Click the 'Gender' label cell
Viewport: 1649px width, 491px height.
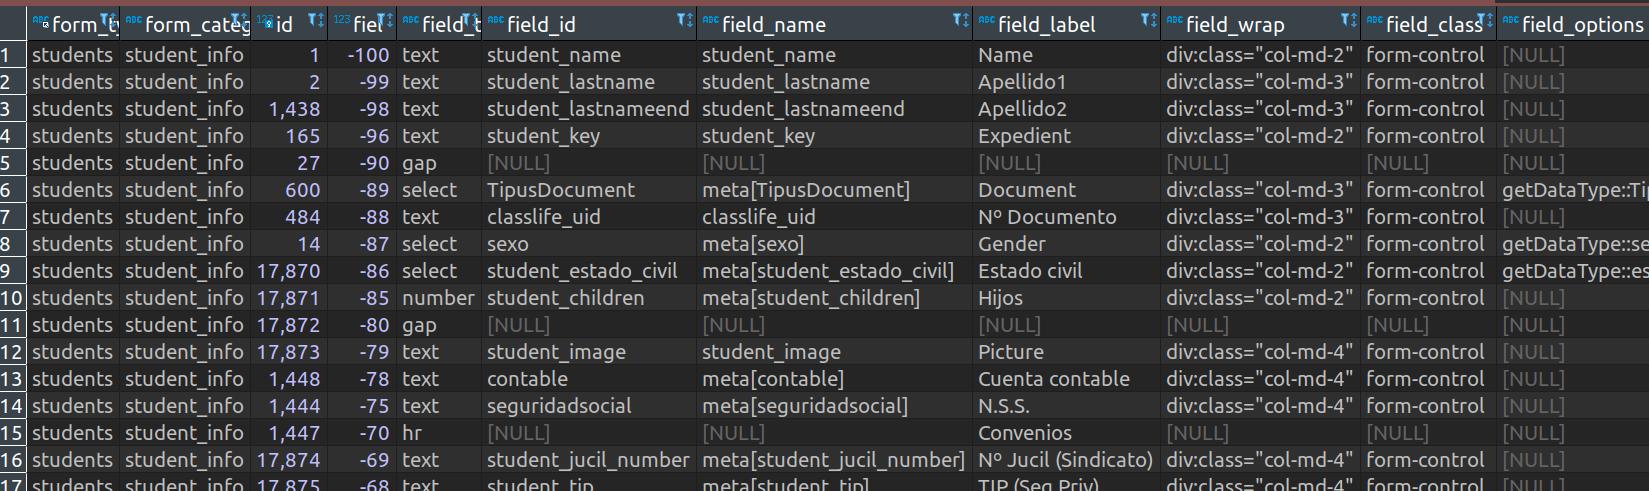pos(1066,244)
